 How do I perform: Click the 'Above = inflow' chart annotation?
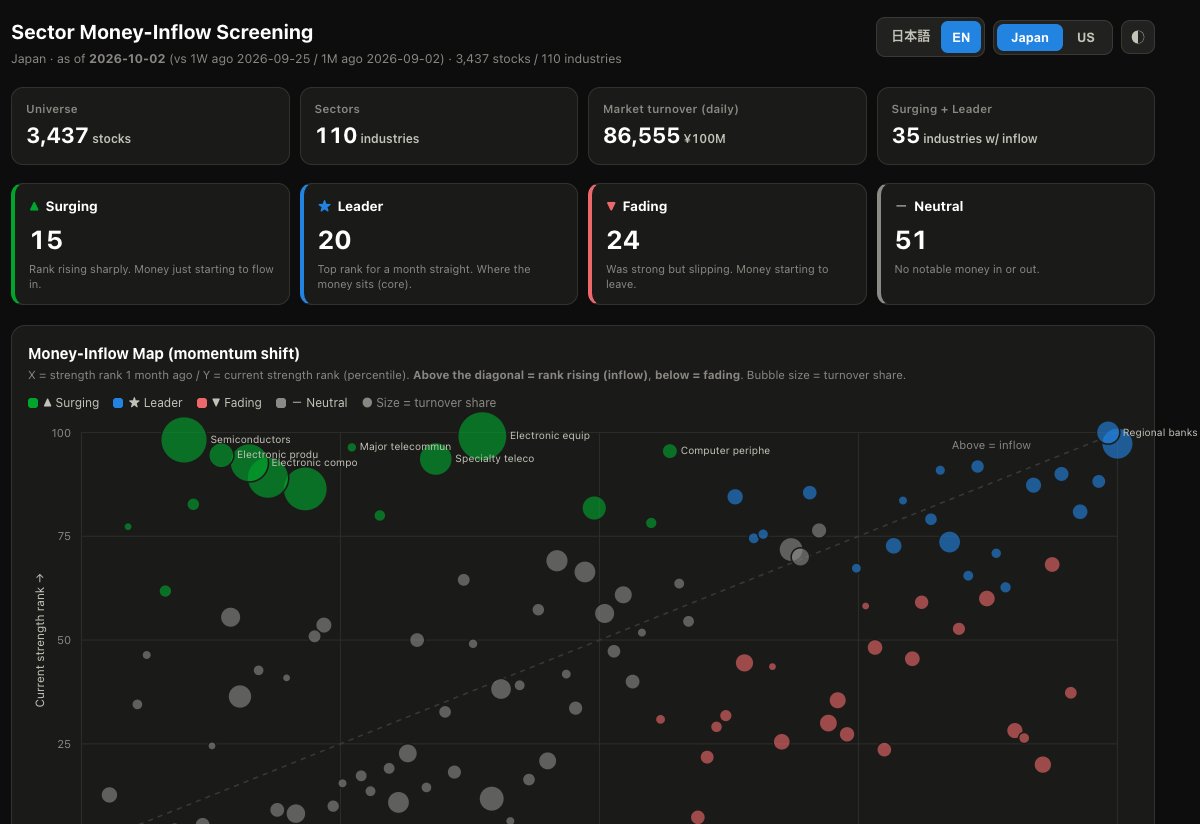point(991,445)
